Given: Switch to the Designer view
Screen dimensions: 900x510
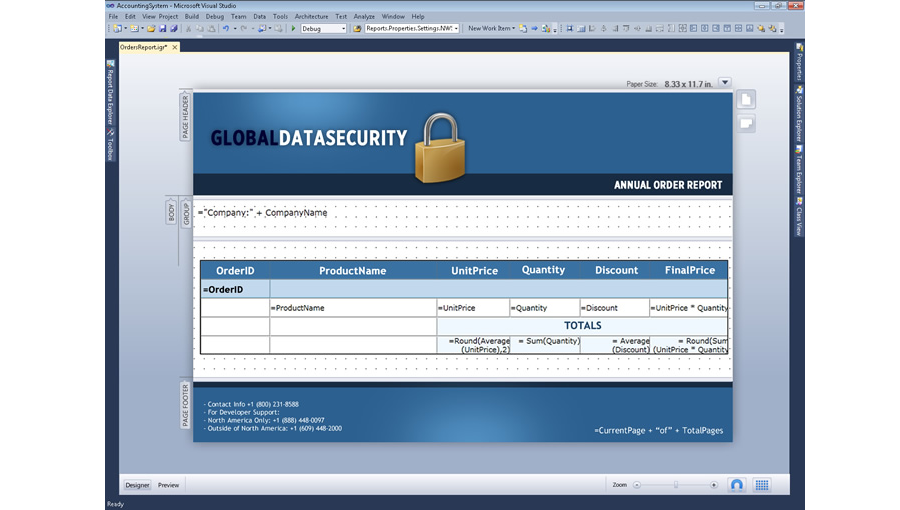Looking at the screenshot, I should coord(137,485).
